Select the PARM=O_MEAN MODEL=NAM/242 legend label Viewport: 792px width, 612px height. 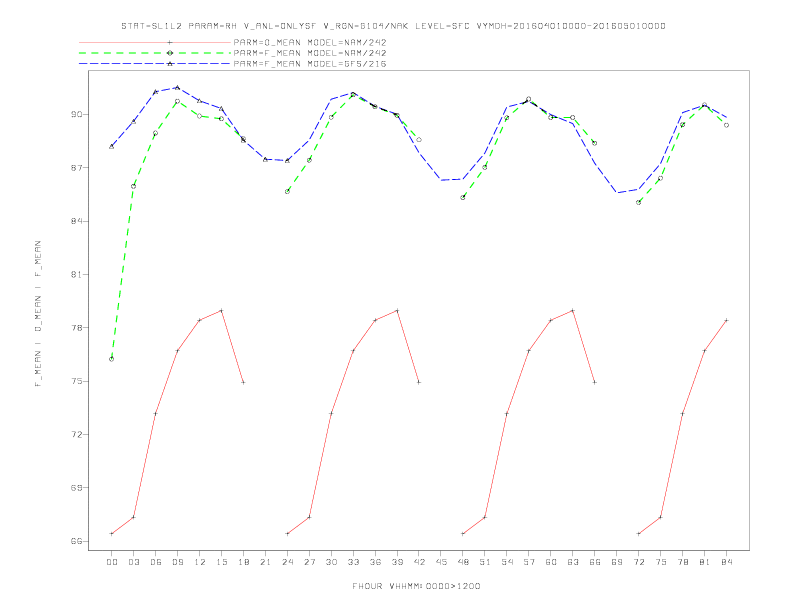pos(310,42)
